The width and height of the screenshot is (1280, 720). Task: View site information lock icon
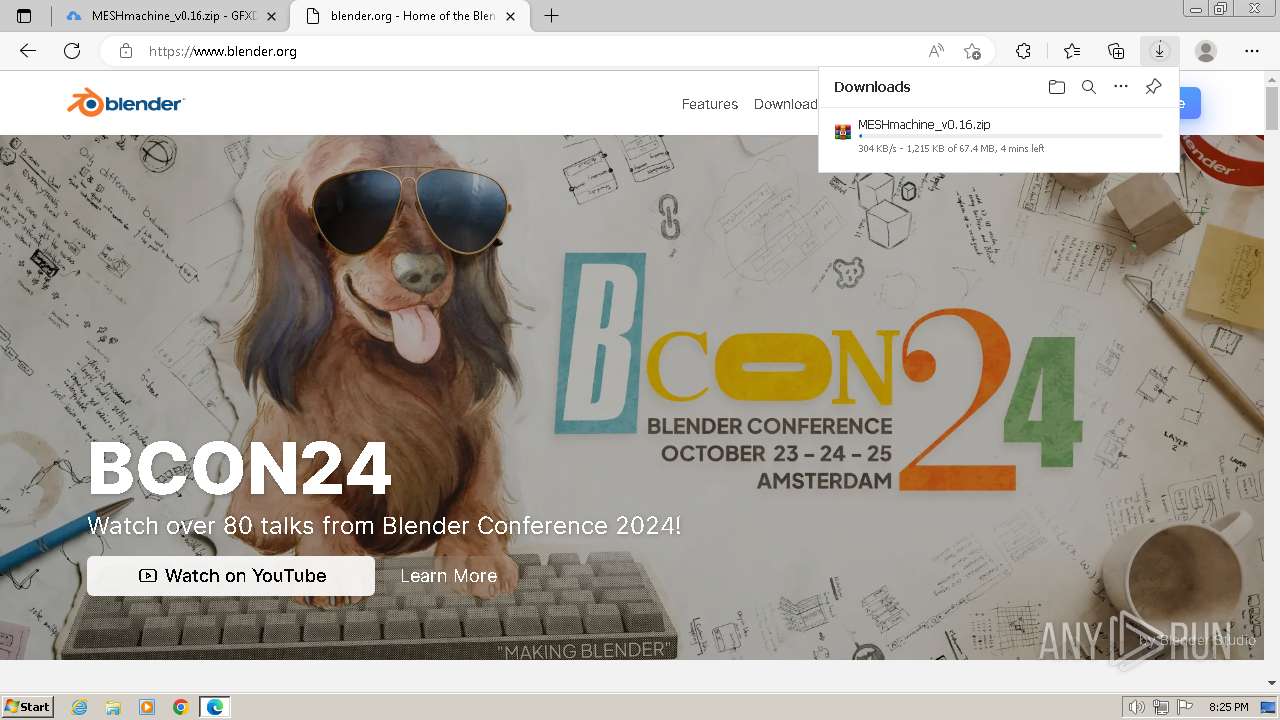[126, 51]
